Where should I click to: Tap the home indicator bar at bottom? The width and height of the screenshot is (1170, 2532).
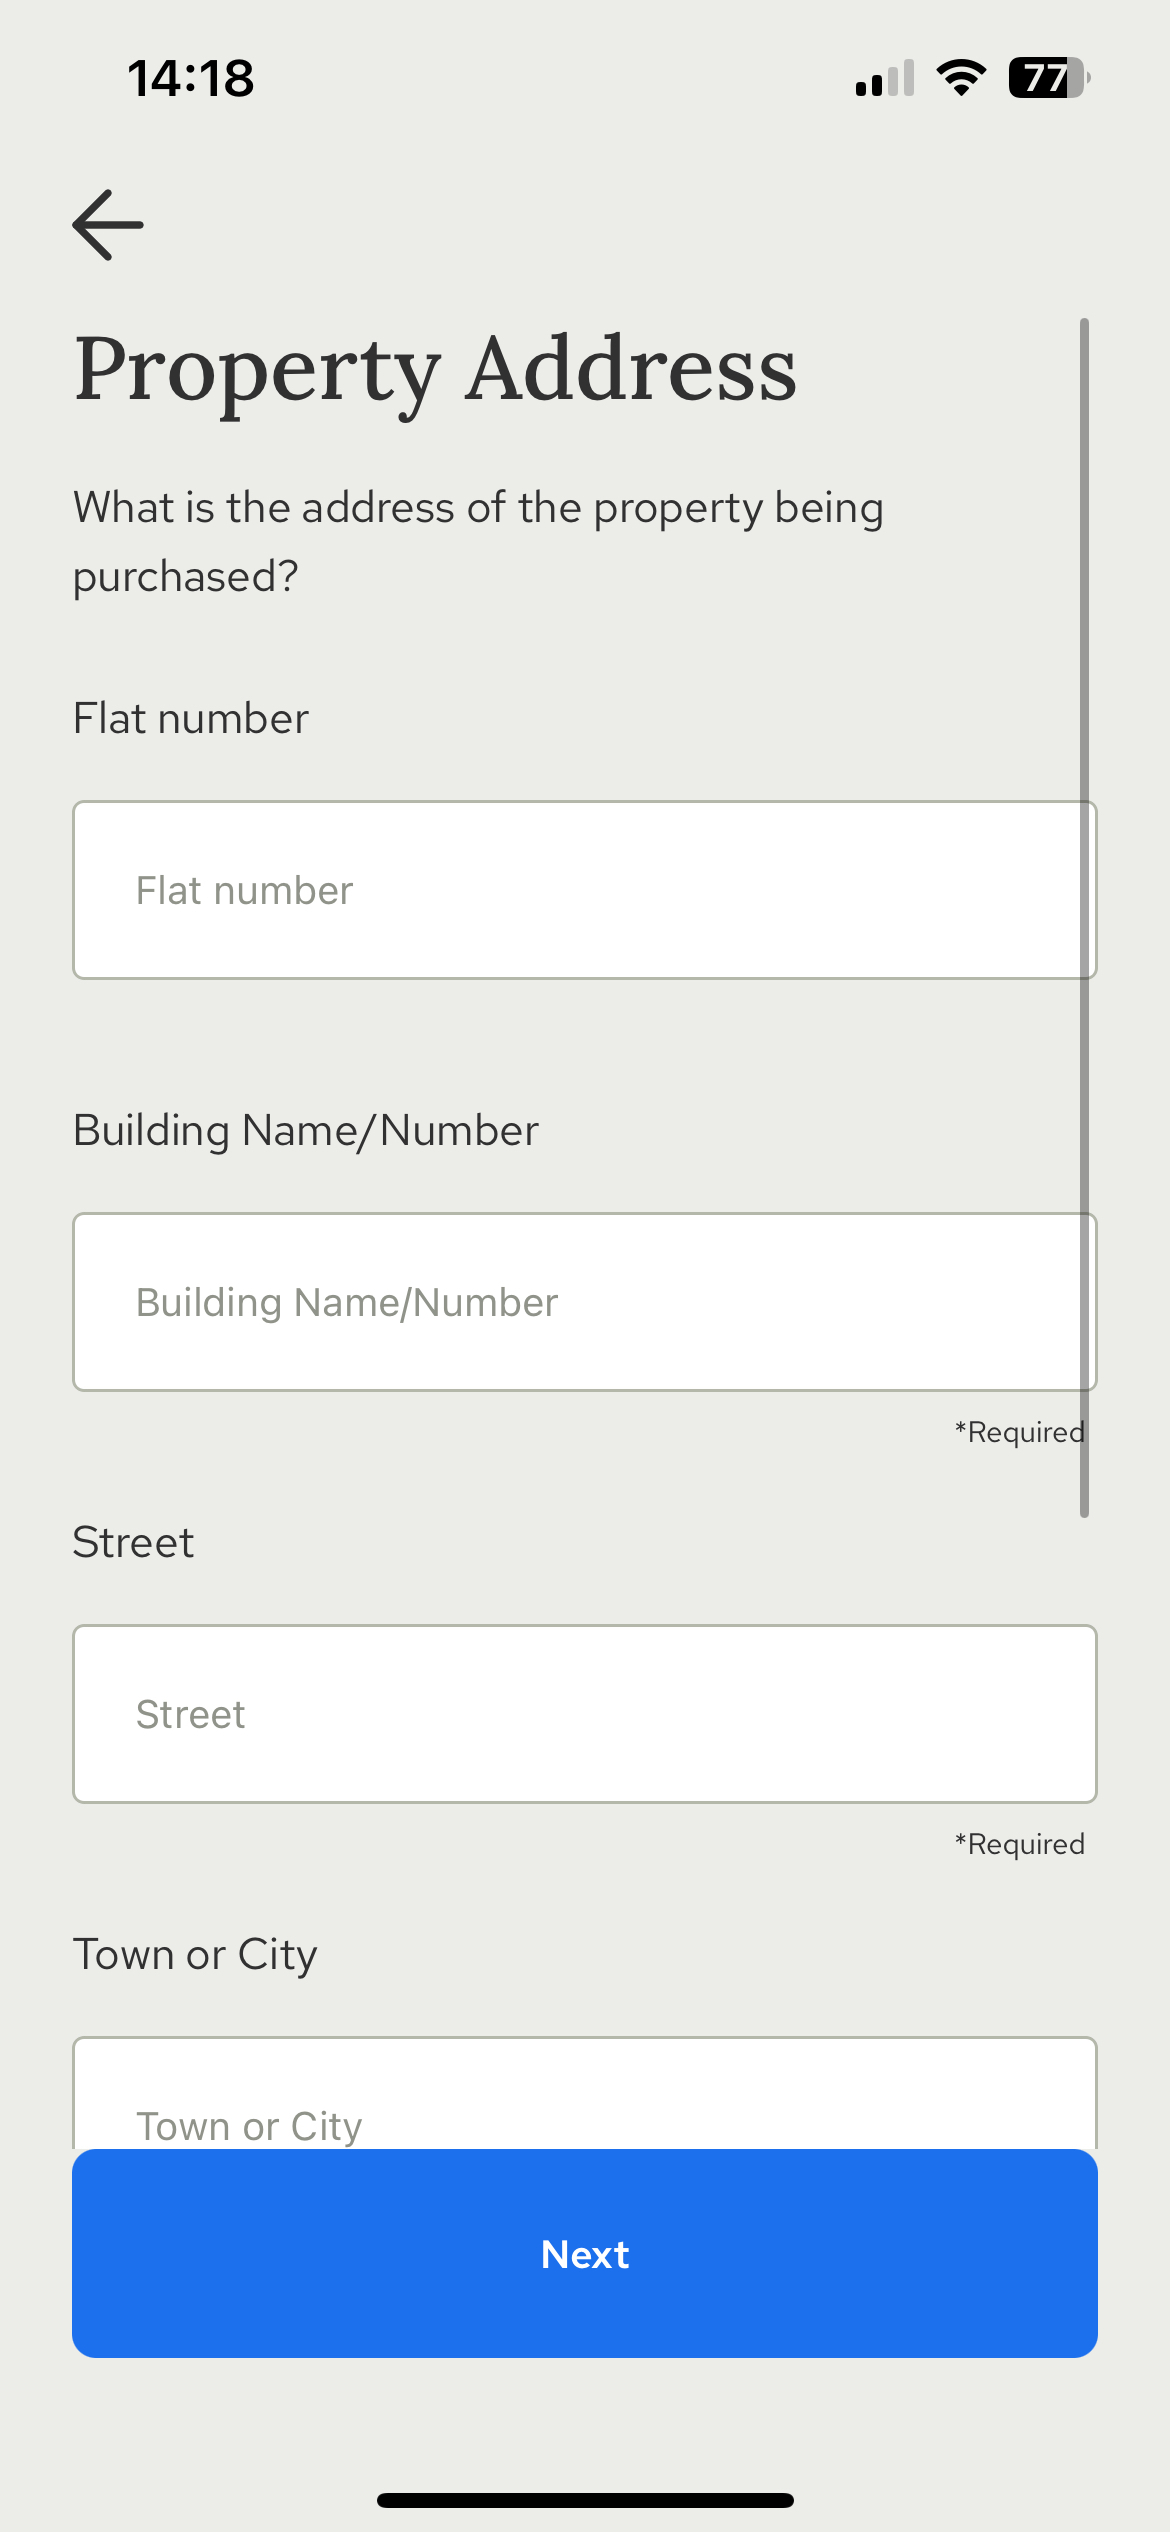585,2500
